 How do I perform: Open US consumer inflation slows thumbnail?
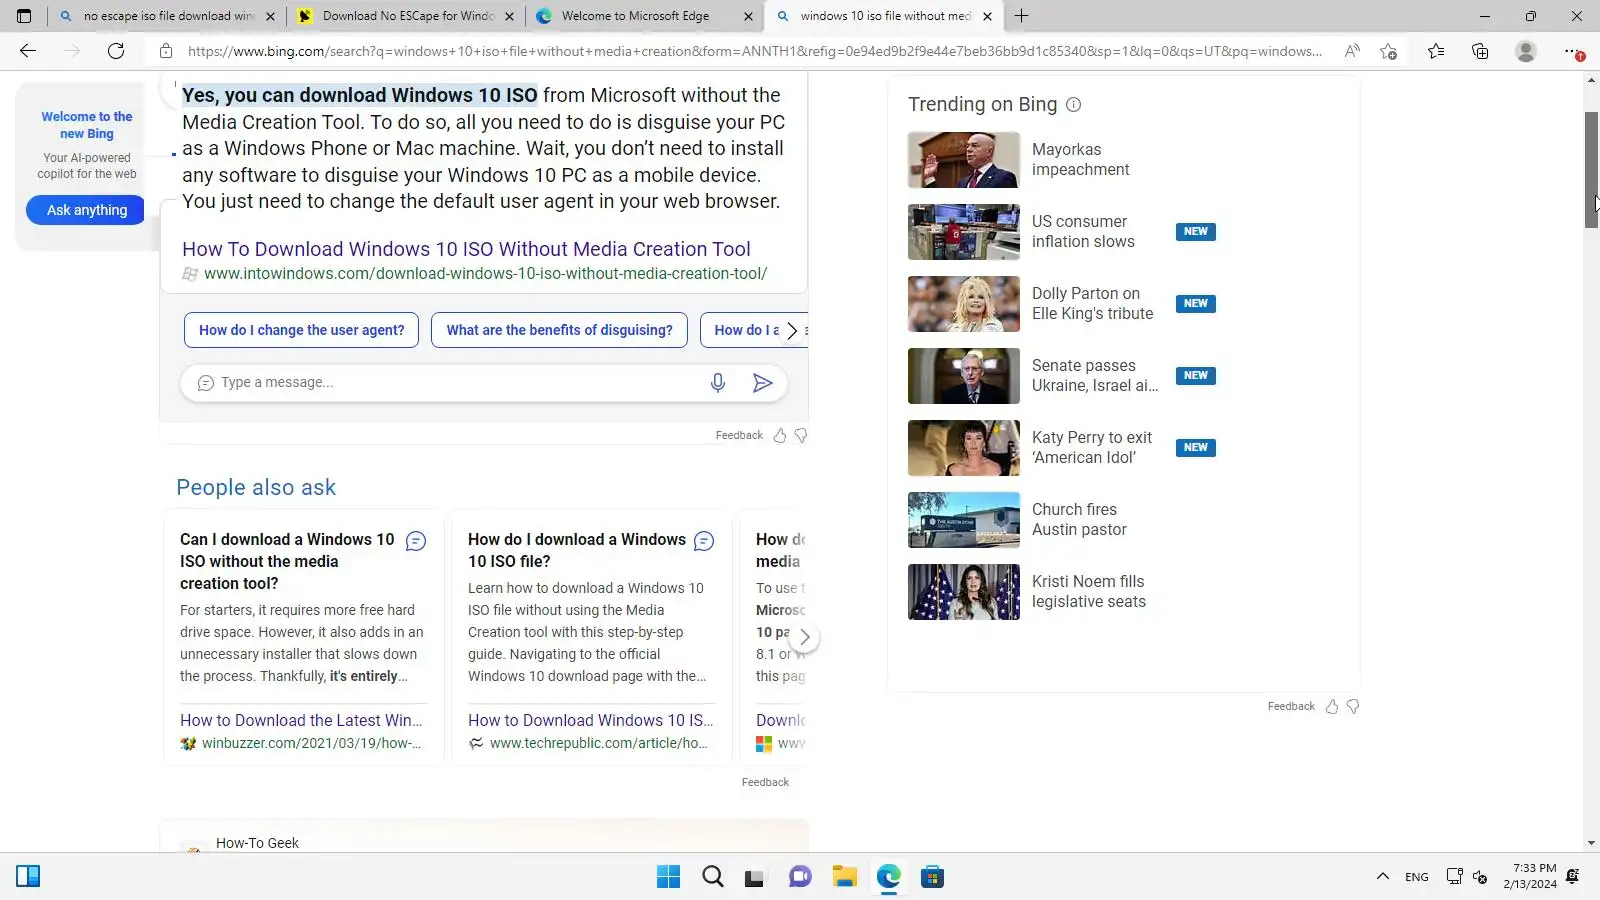pyautogui.click(x=964, y=232)
